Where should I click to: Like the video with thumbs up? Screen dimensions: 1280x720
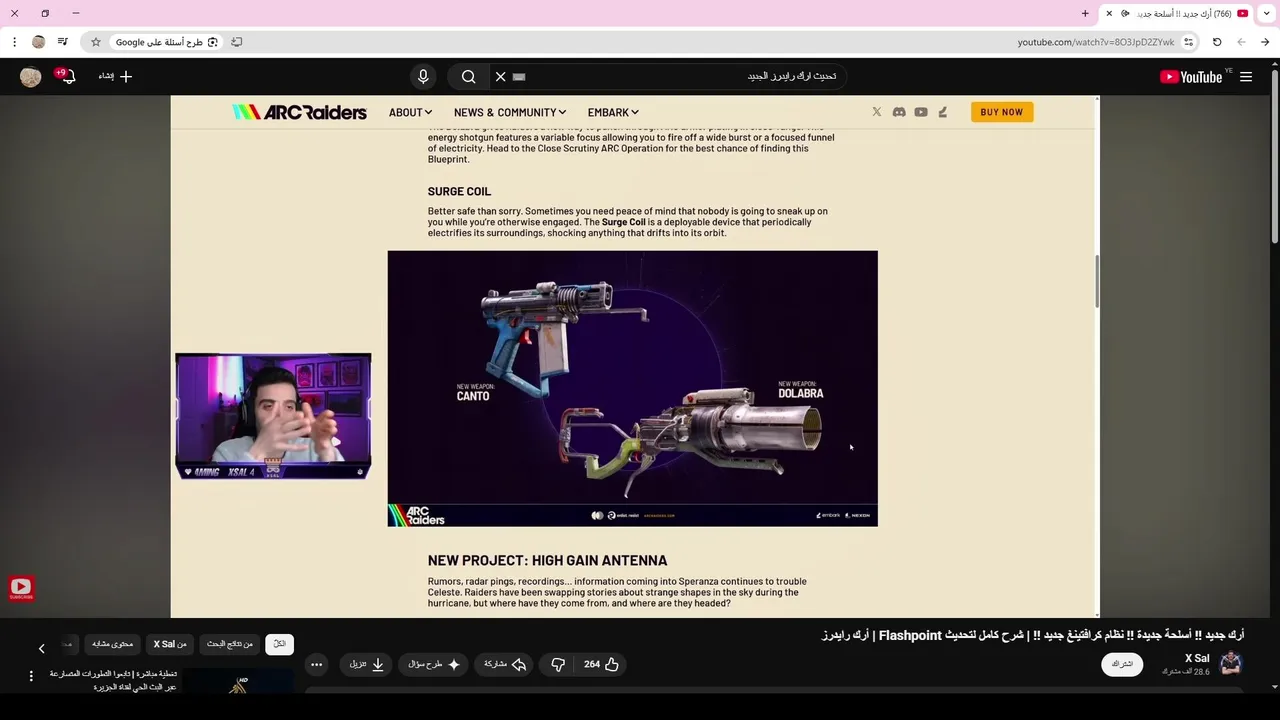601,664
